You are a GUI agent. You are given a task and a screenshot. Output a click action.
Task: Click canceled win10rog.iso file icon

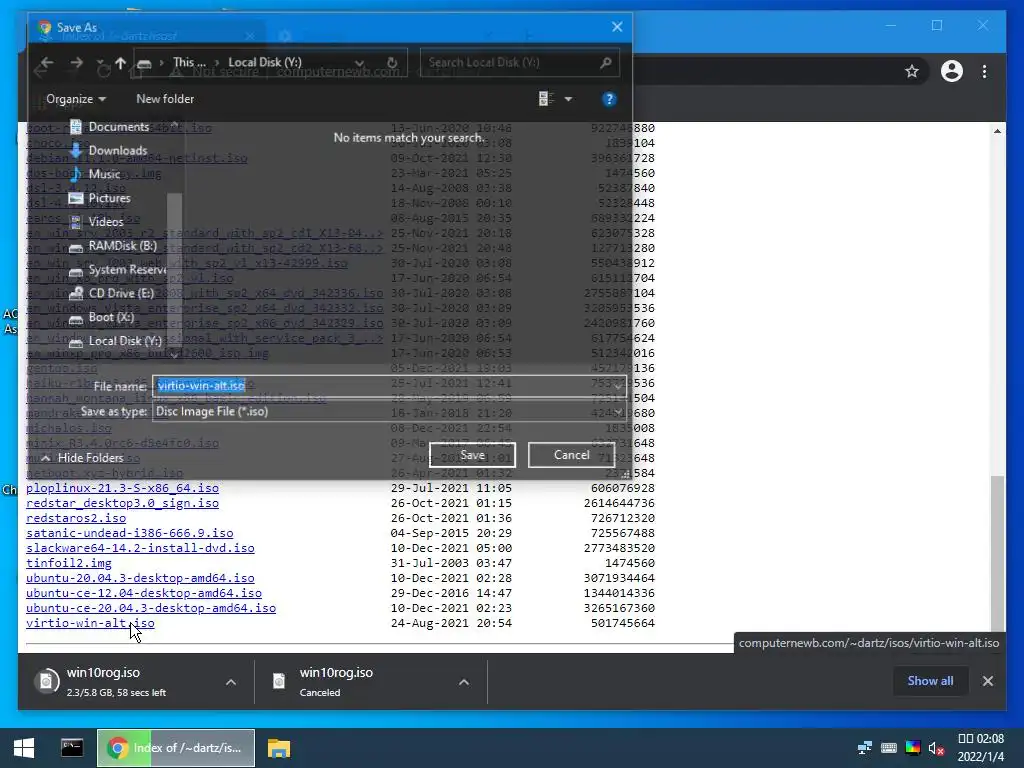point(279,681)
